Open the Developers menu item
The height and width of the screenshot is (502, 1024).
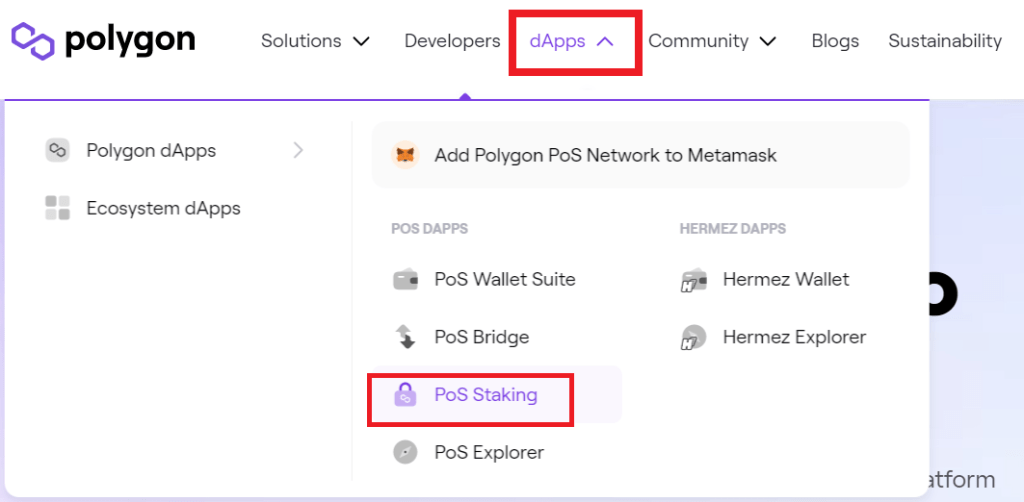pyautogui.click(x=452, y=41)
